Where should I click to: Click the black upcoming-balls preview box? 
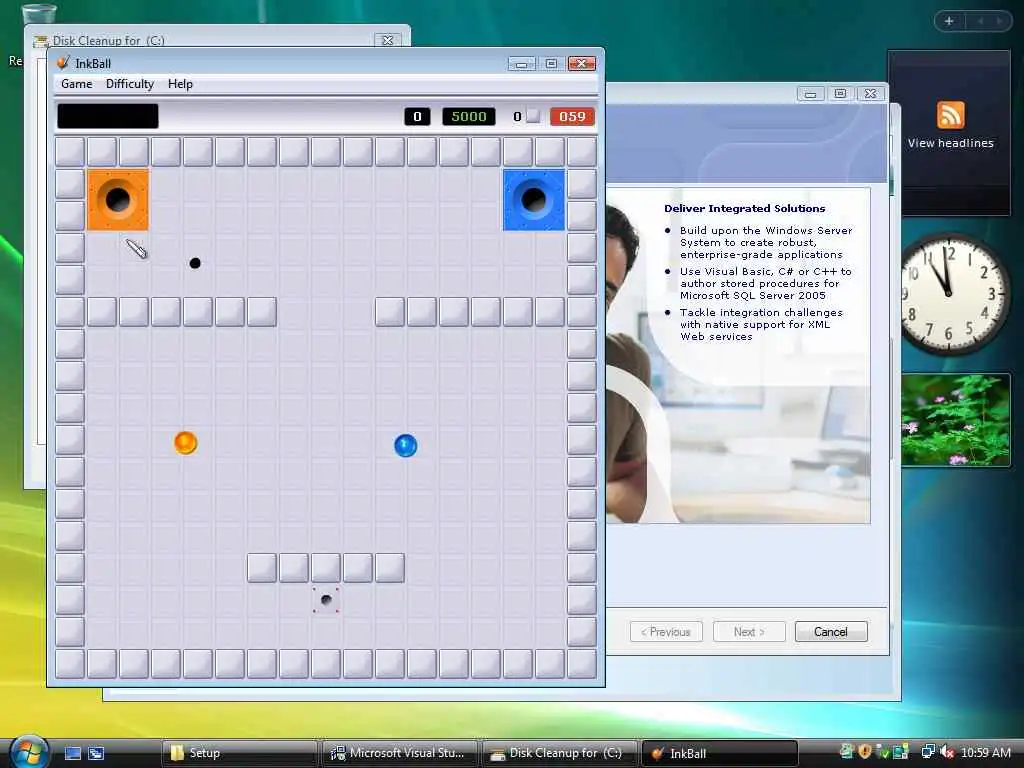[108, 116]
